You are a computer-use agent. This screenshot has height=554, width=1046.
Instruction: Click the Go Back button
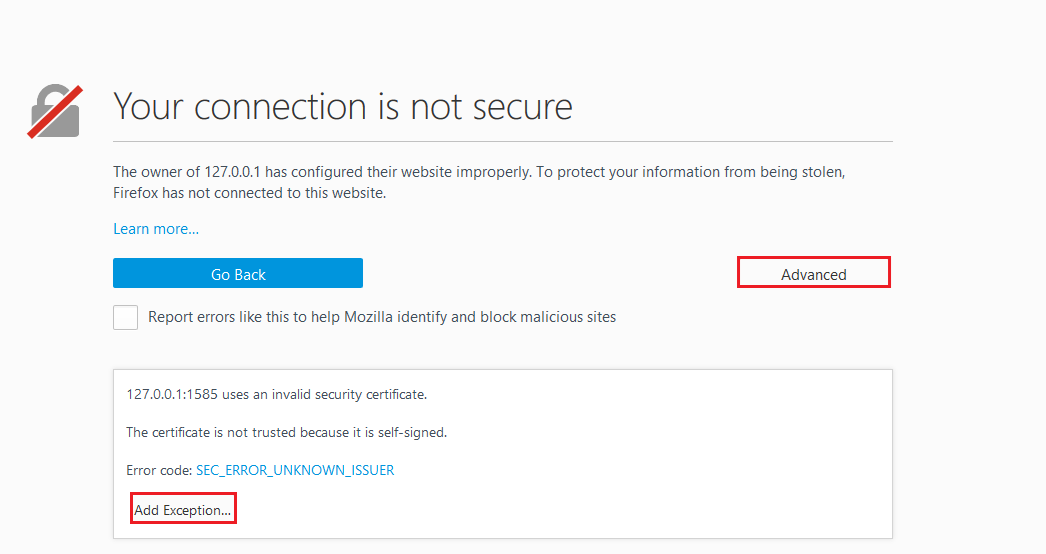click(238, 274)
